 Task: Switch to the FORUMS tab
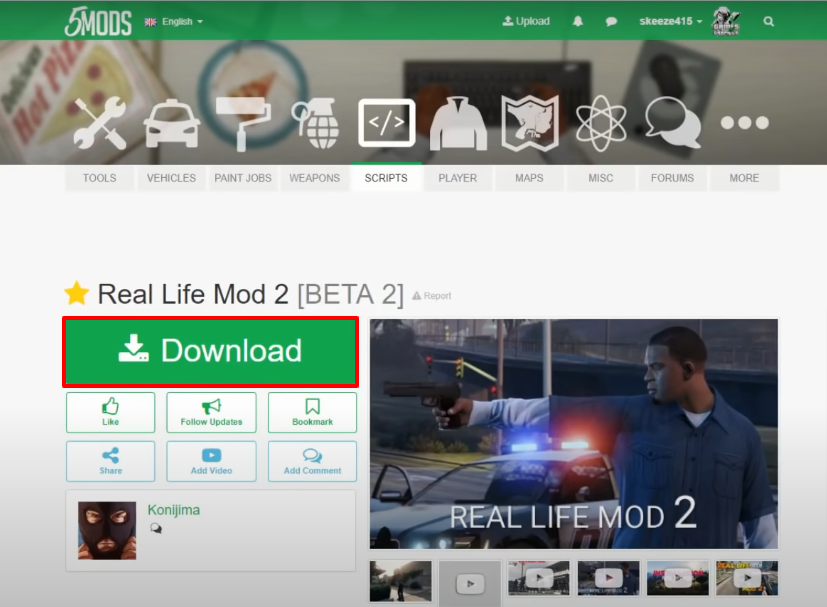pyautogui.click(x=672, y=178)
